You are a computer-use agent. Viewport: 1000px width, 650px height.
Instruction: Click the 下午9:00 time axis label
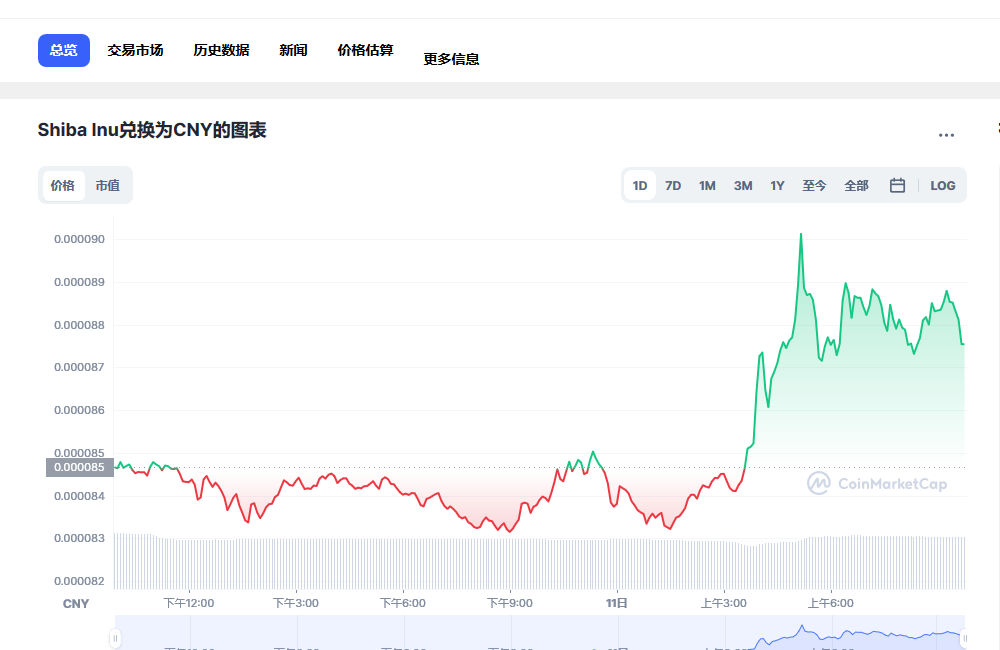510,603
